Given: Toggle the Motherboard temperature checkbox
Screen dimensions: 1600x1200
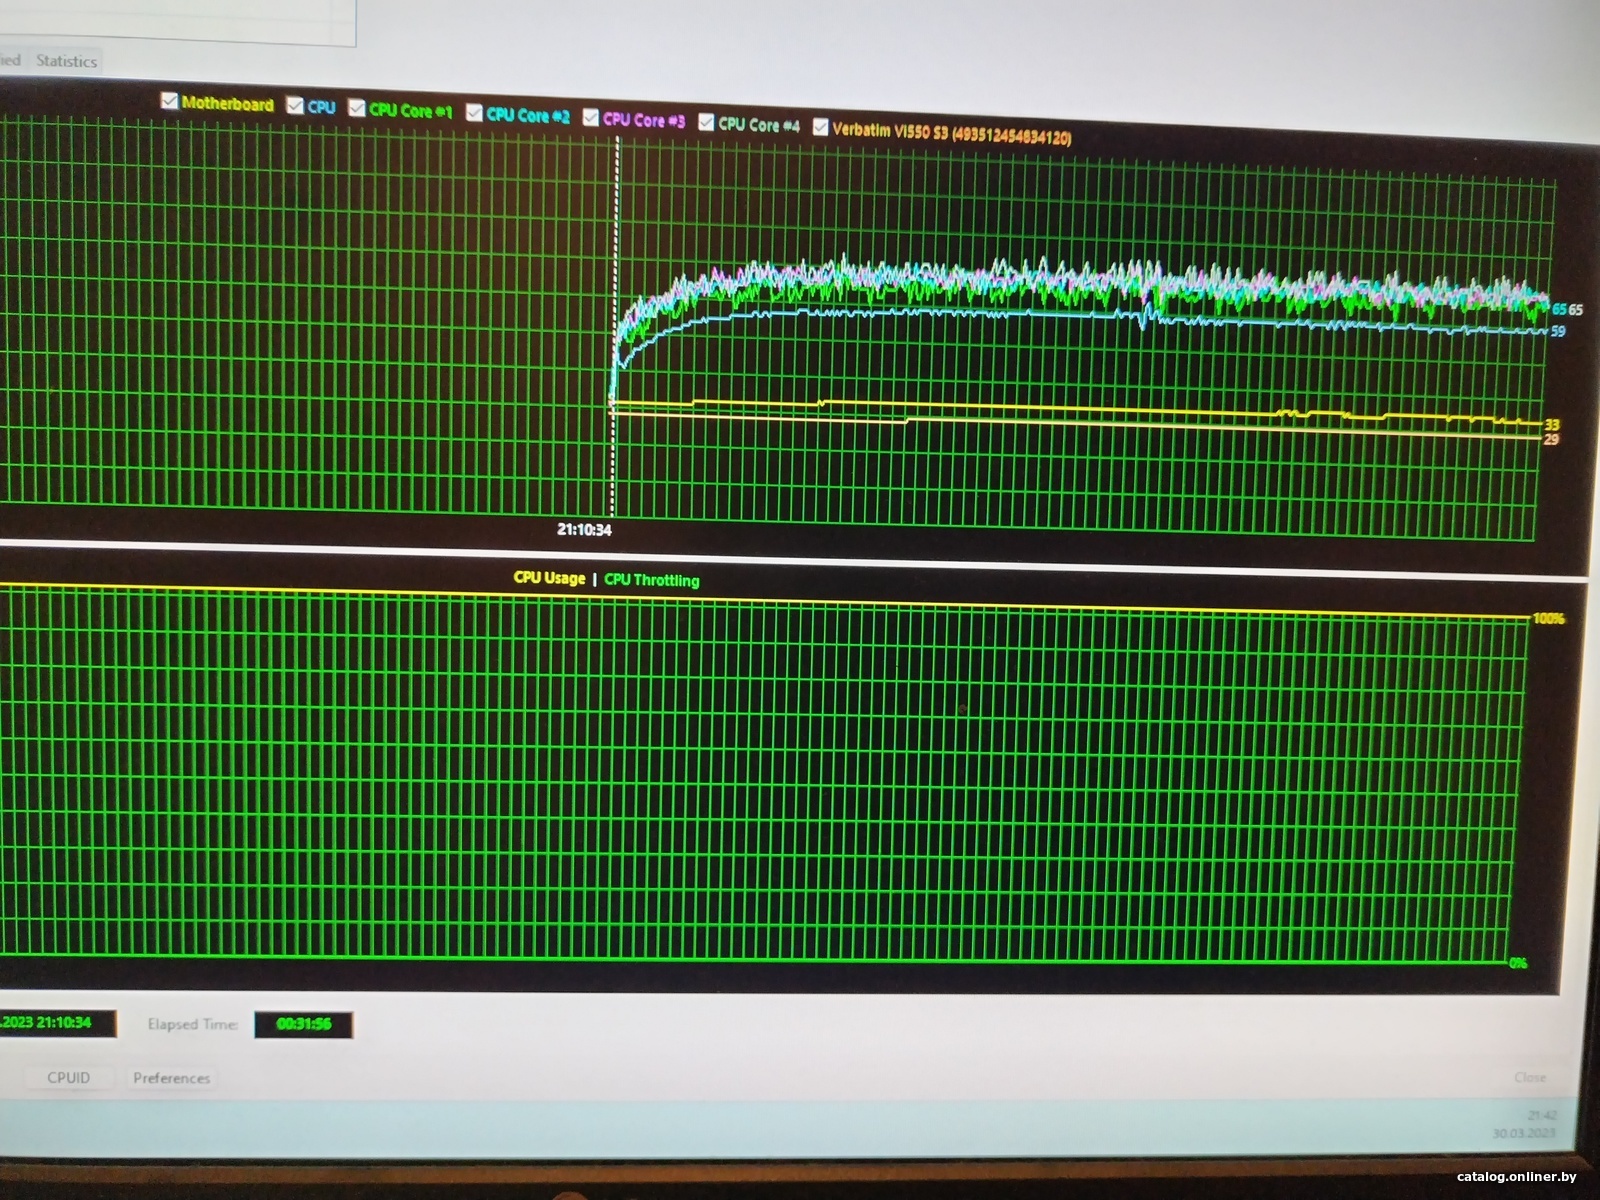Looking at the screenshot, I should [169, 101].
